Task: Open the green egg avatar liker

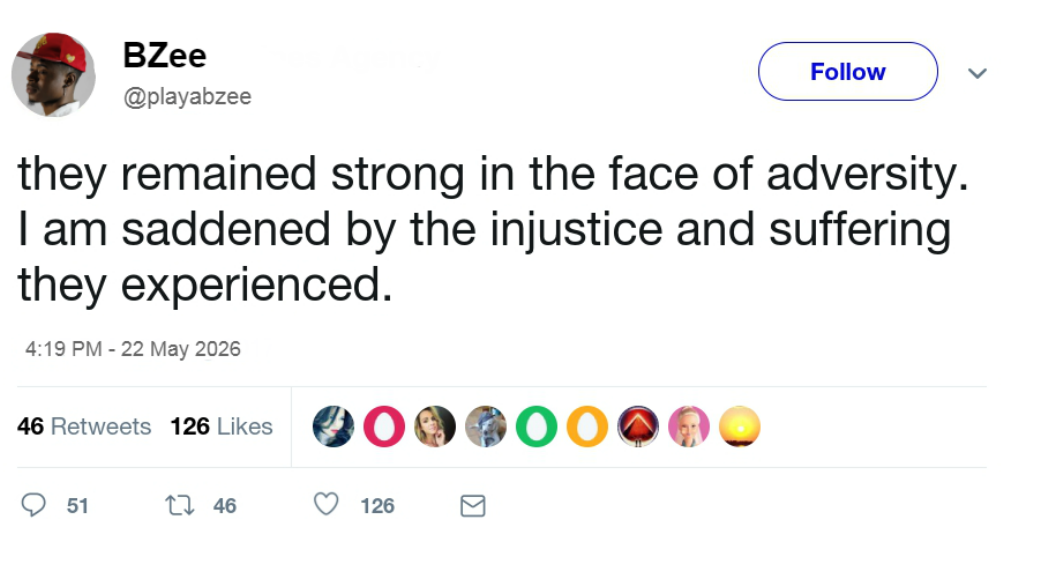Action: tap(536, 427)
